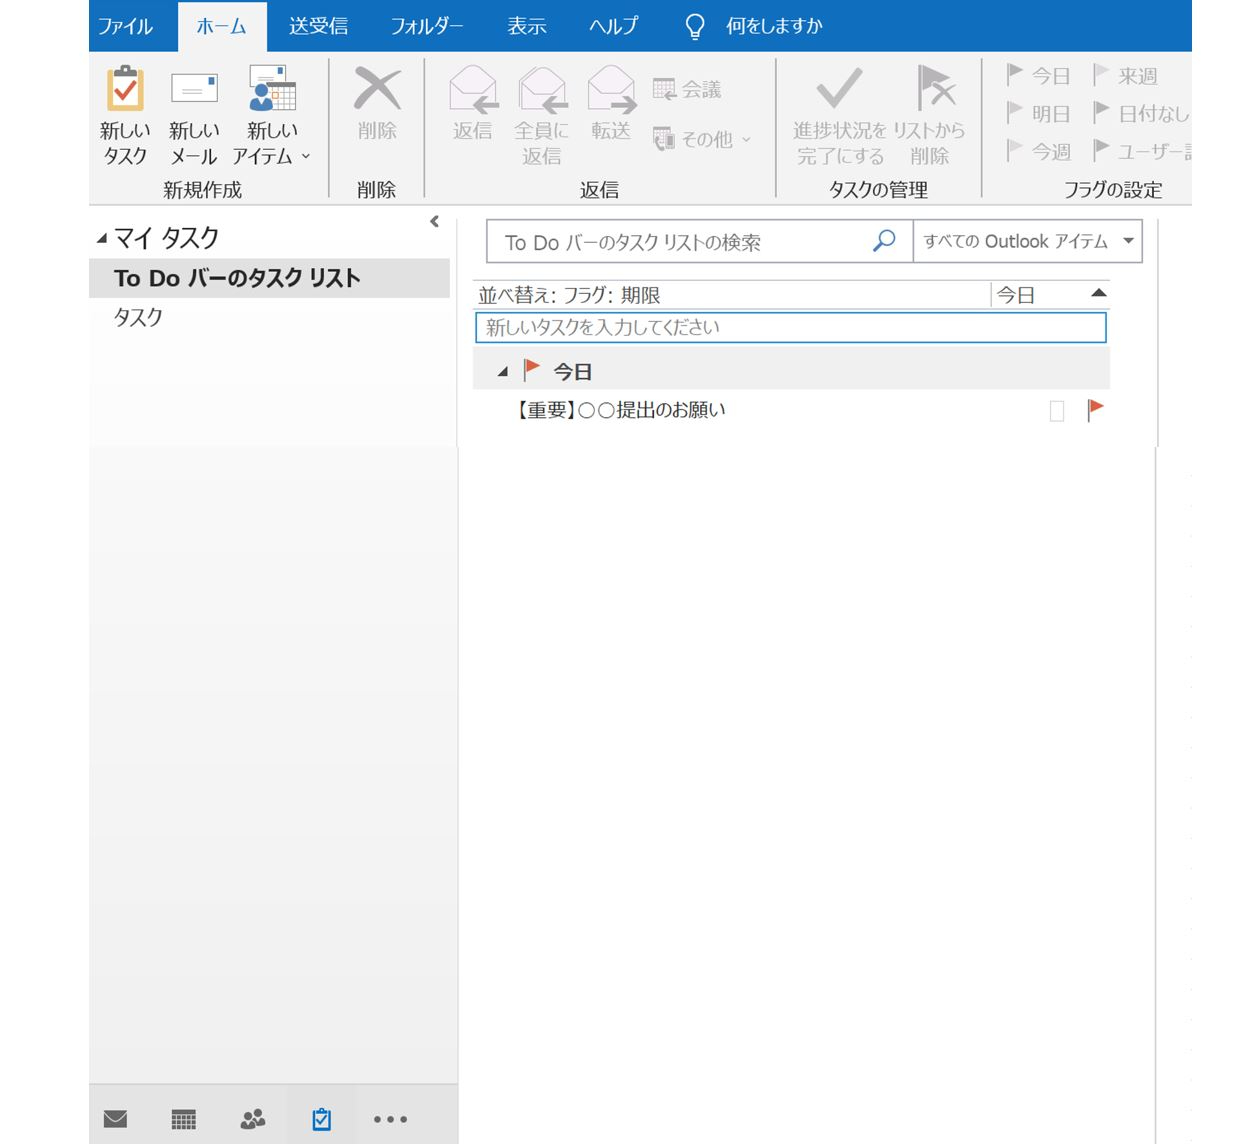Image resolution: width=1245 pixels, height=1144 pixels.
Task: Click the 何をしますか lightbulb icon
Action: tap(695, 26)
